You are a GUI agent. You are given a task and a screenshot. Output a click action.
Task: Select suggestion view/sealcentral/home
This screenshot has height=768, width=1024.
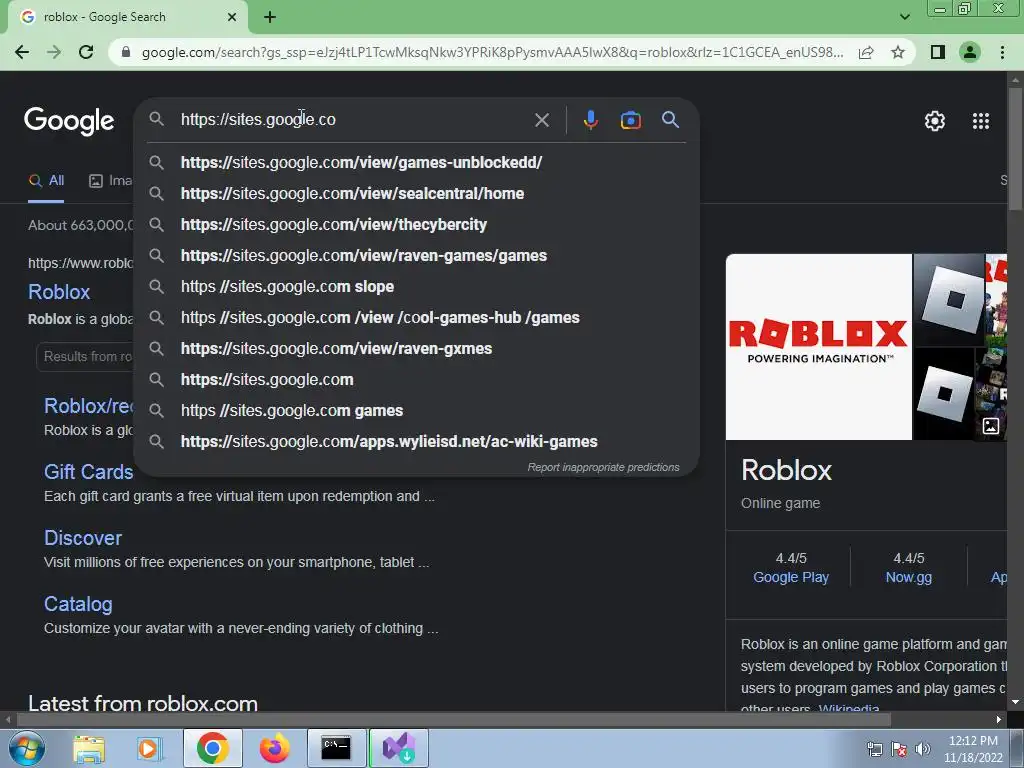417,193
